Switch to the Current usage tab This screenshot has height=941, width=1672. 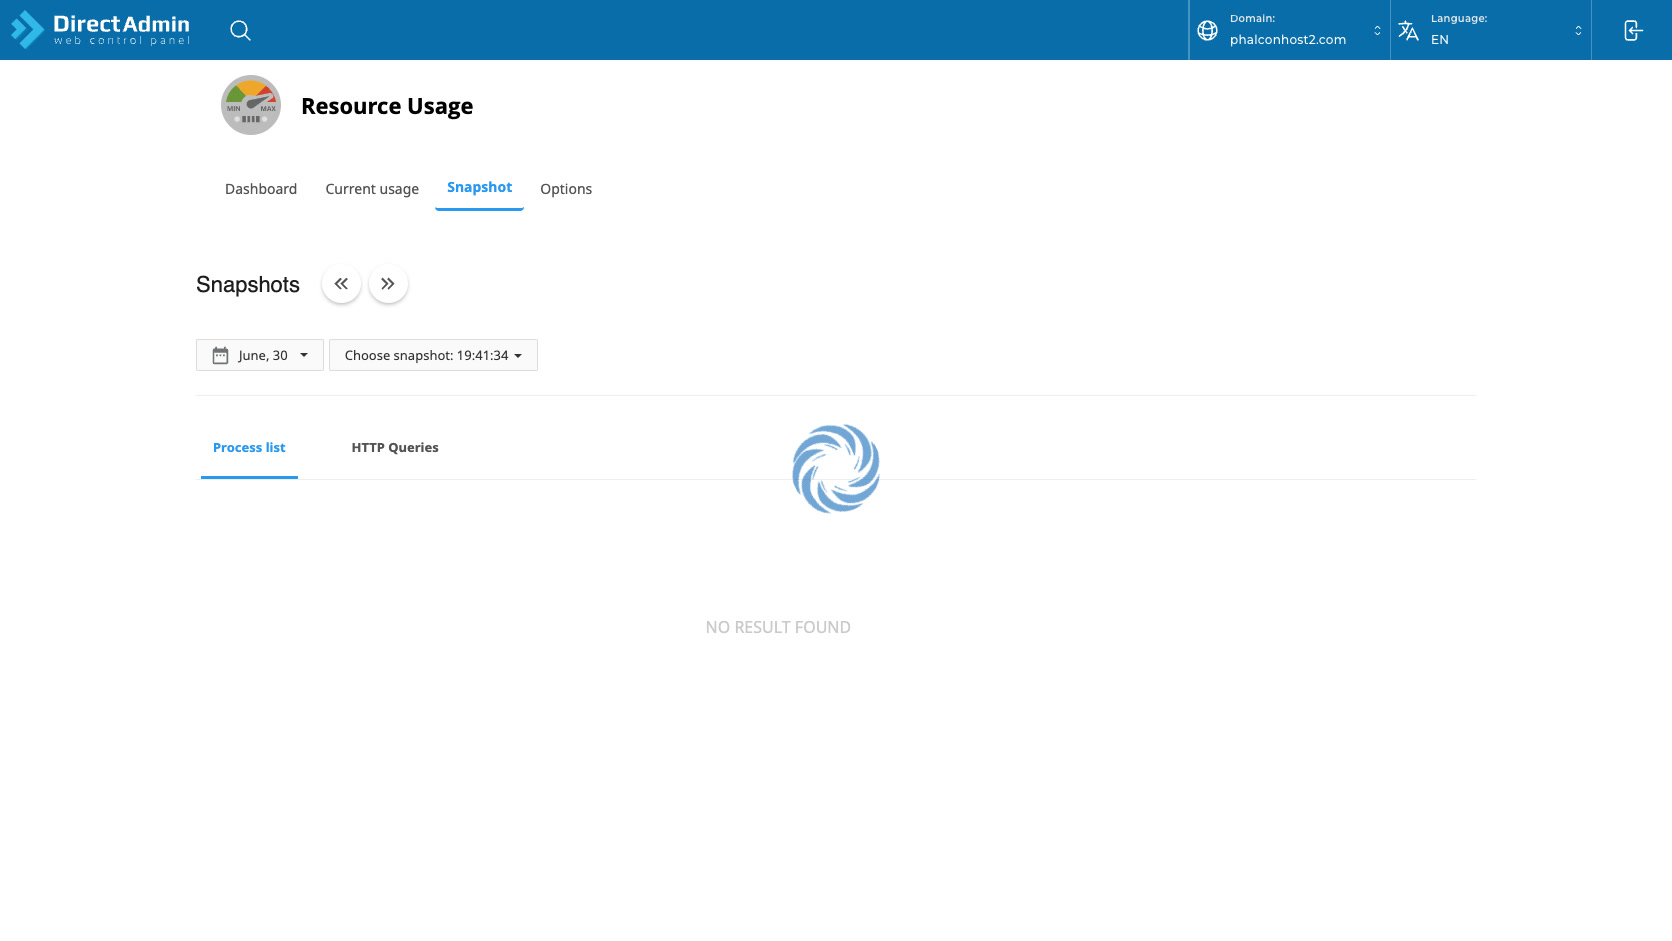372,189
